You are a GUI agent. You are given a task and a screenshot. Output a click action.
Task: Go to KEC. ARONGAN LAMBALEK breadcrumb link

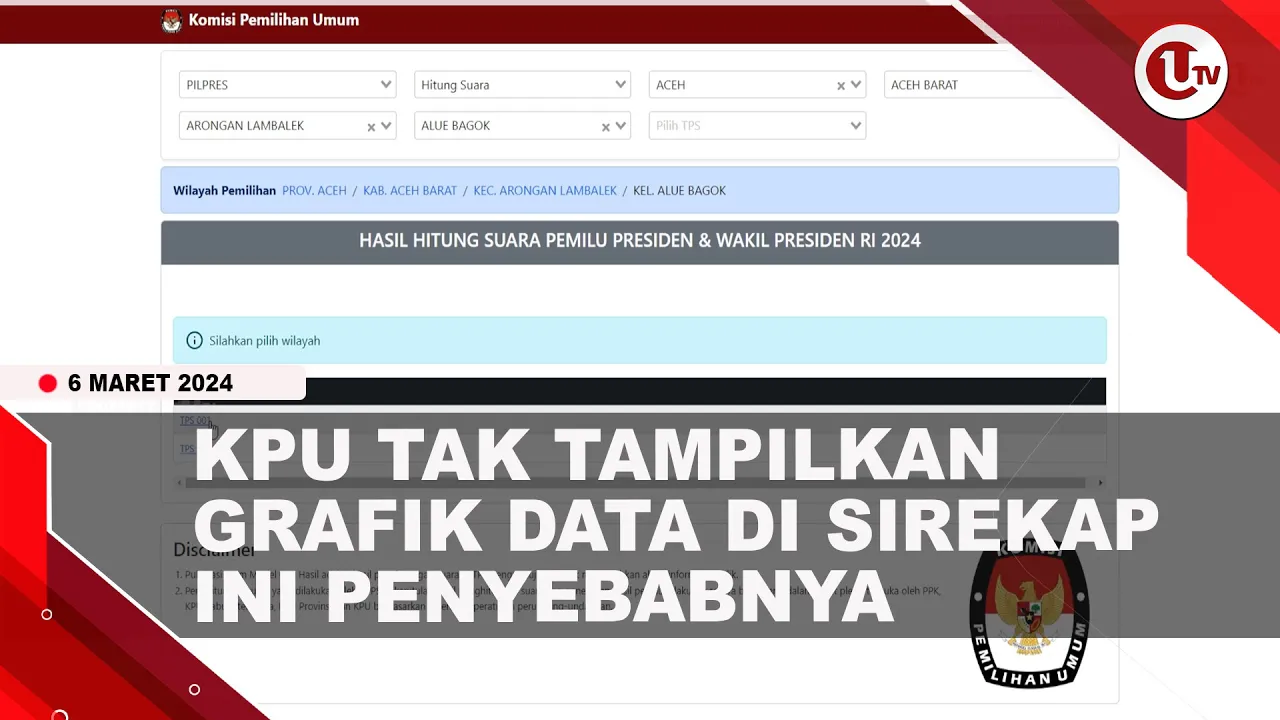click(x=545, y=190)
